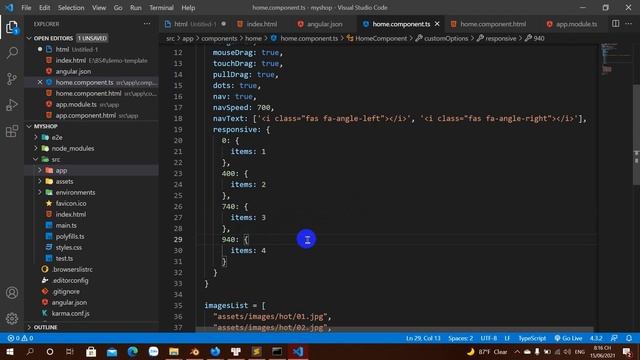Click customOptions in the breadcrumb

pos(446,38)
